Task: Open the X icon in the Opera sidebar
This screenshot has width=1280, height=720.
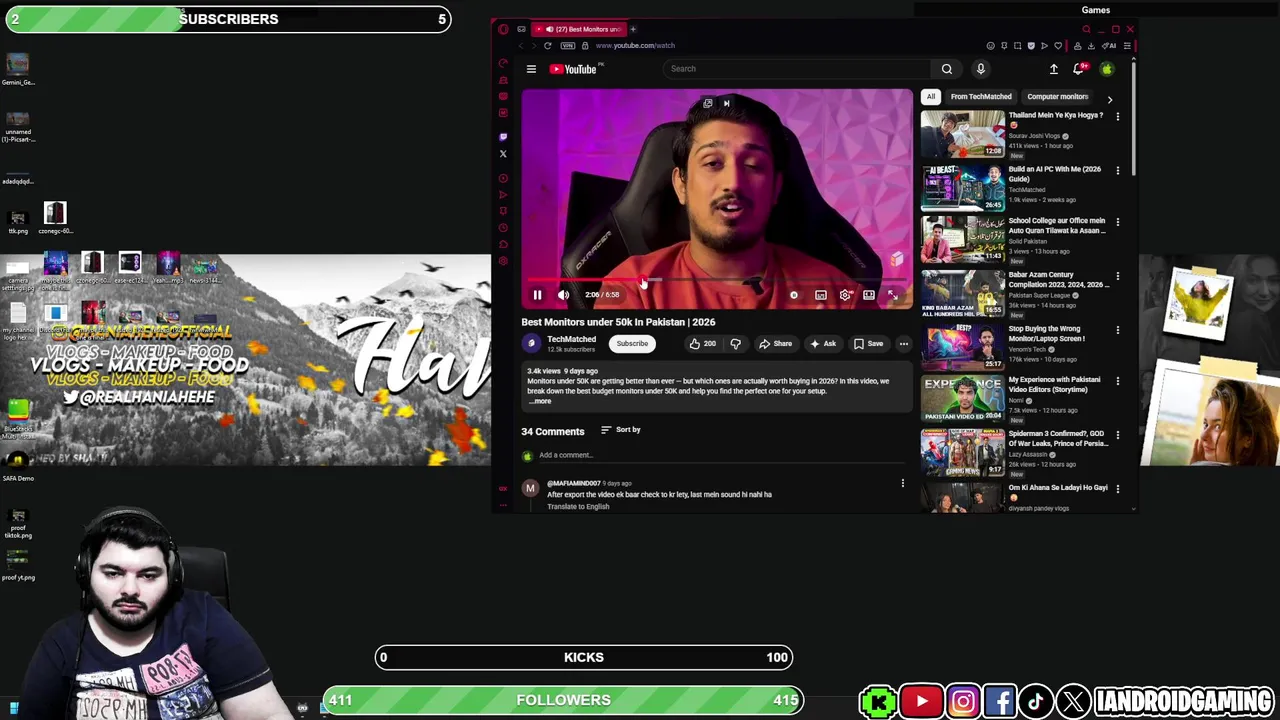Action: (x=503, y=154)
